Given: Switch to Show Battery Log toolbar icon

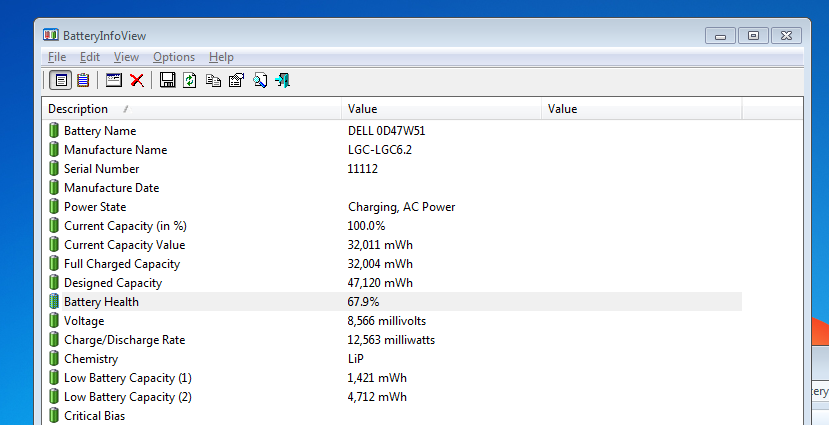Looking at the screenshot, I should pyautogui.click(x=83, y=80).
